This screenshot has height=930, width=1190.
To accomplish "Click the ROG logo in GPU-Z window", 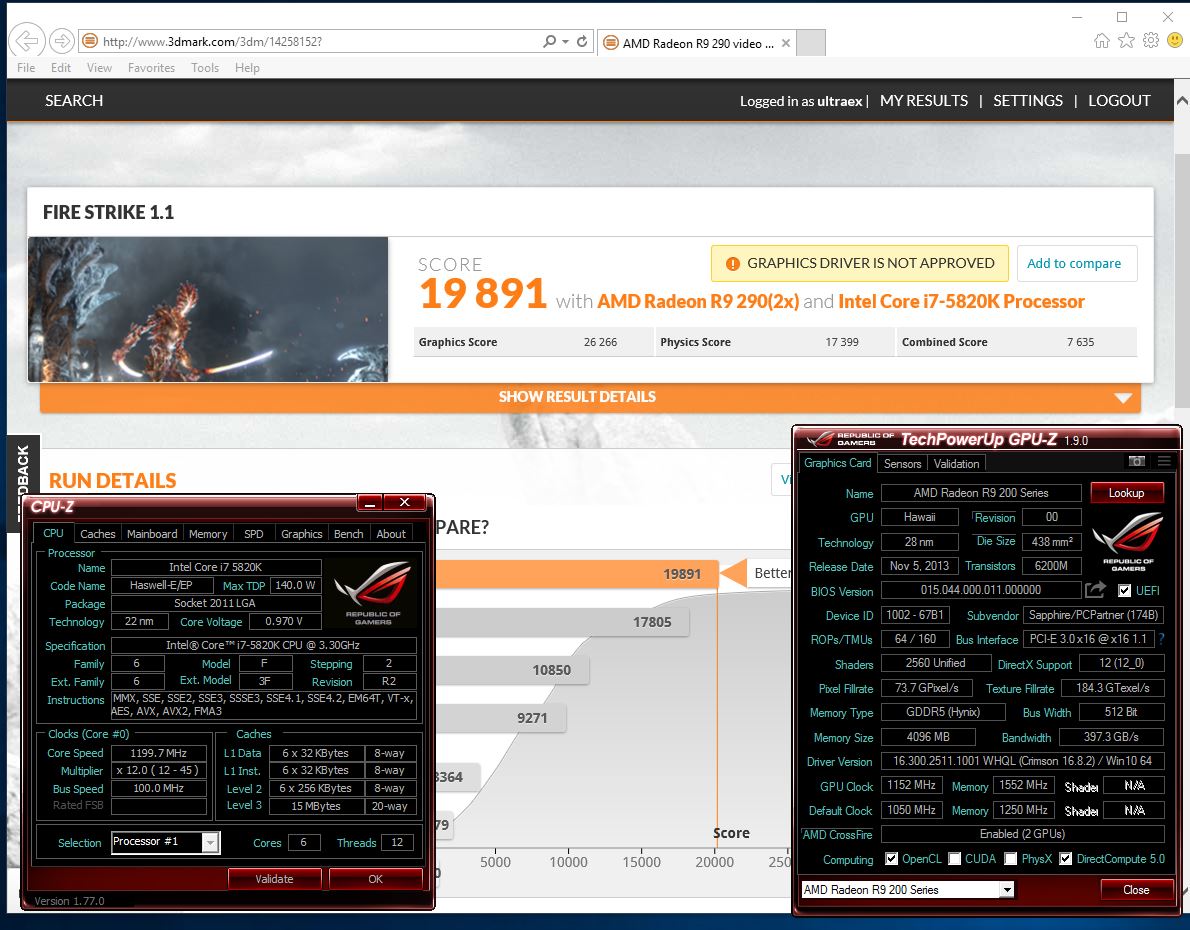I will [1128, 541].
